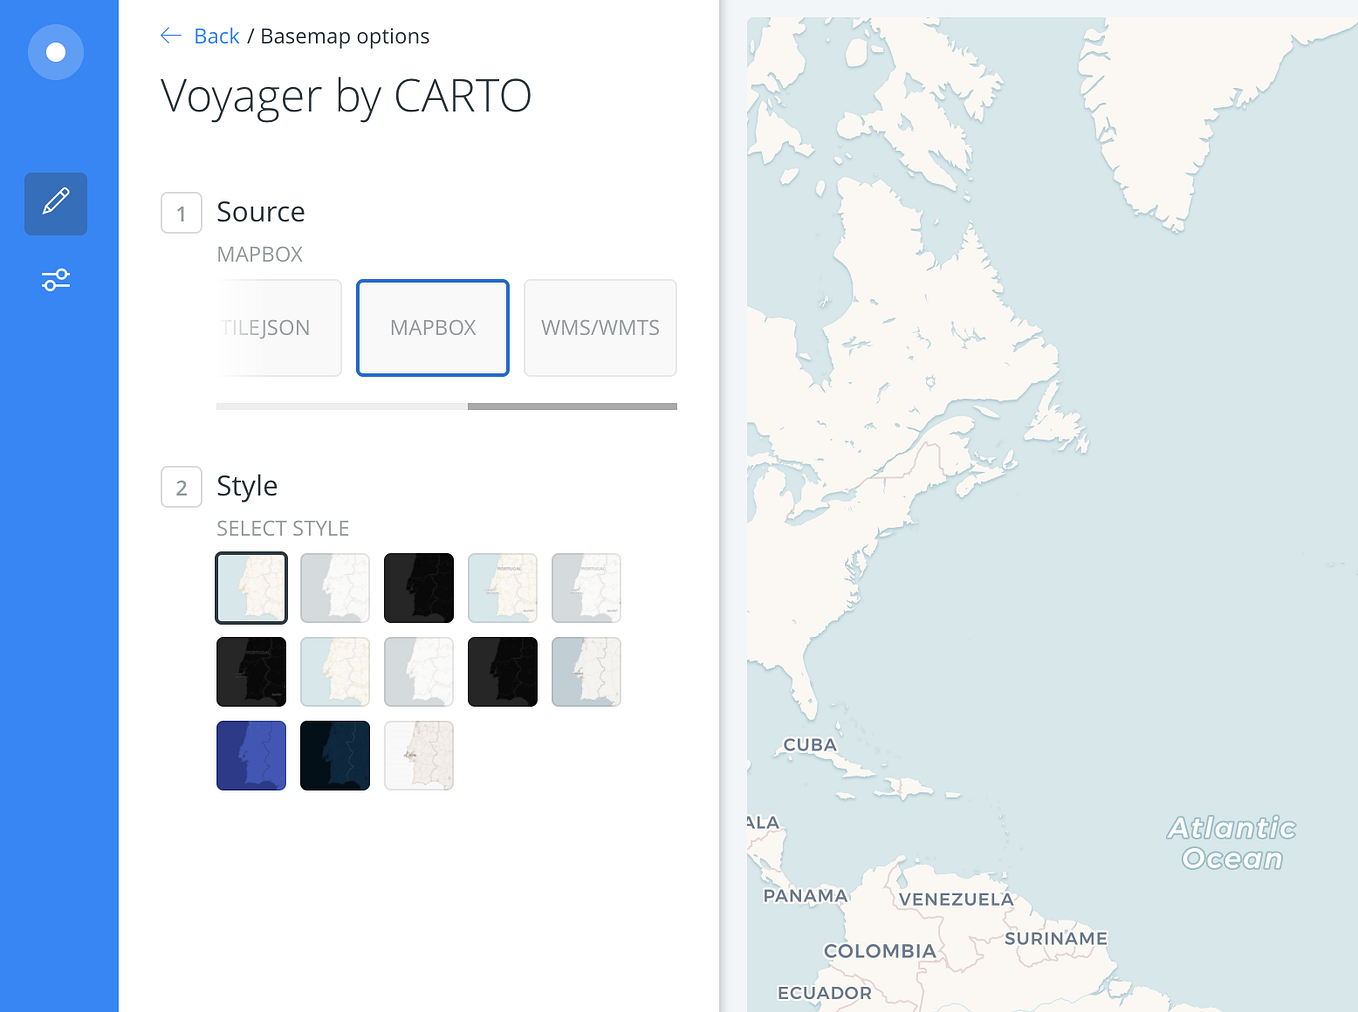Viewport: 1358px width, 1012px height.
Task: Select the navy dark style in bottom row
Action: (335, 755)
